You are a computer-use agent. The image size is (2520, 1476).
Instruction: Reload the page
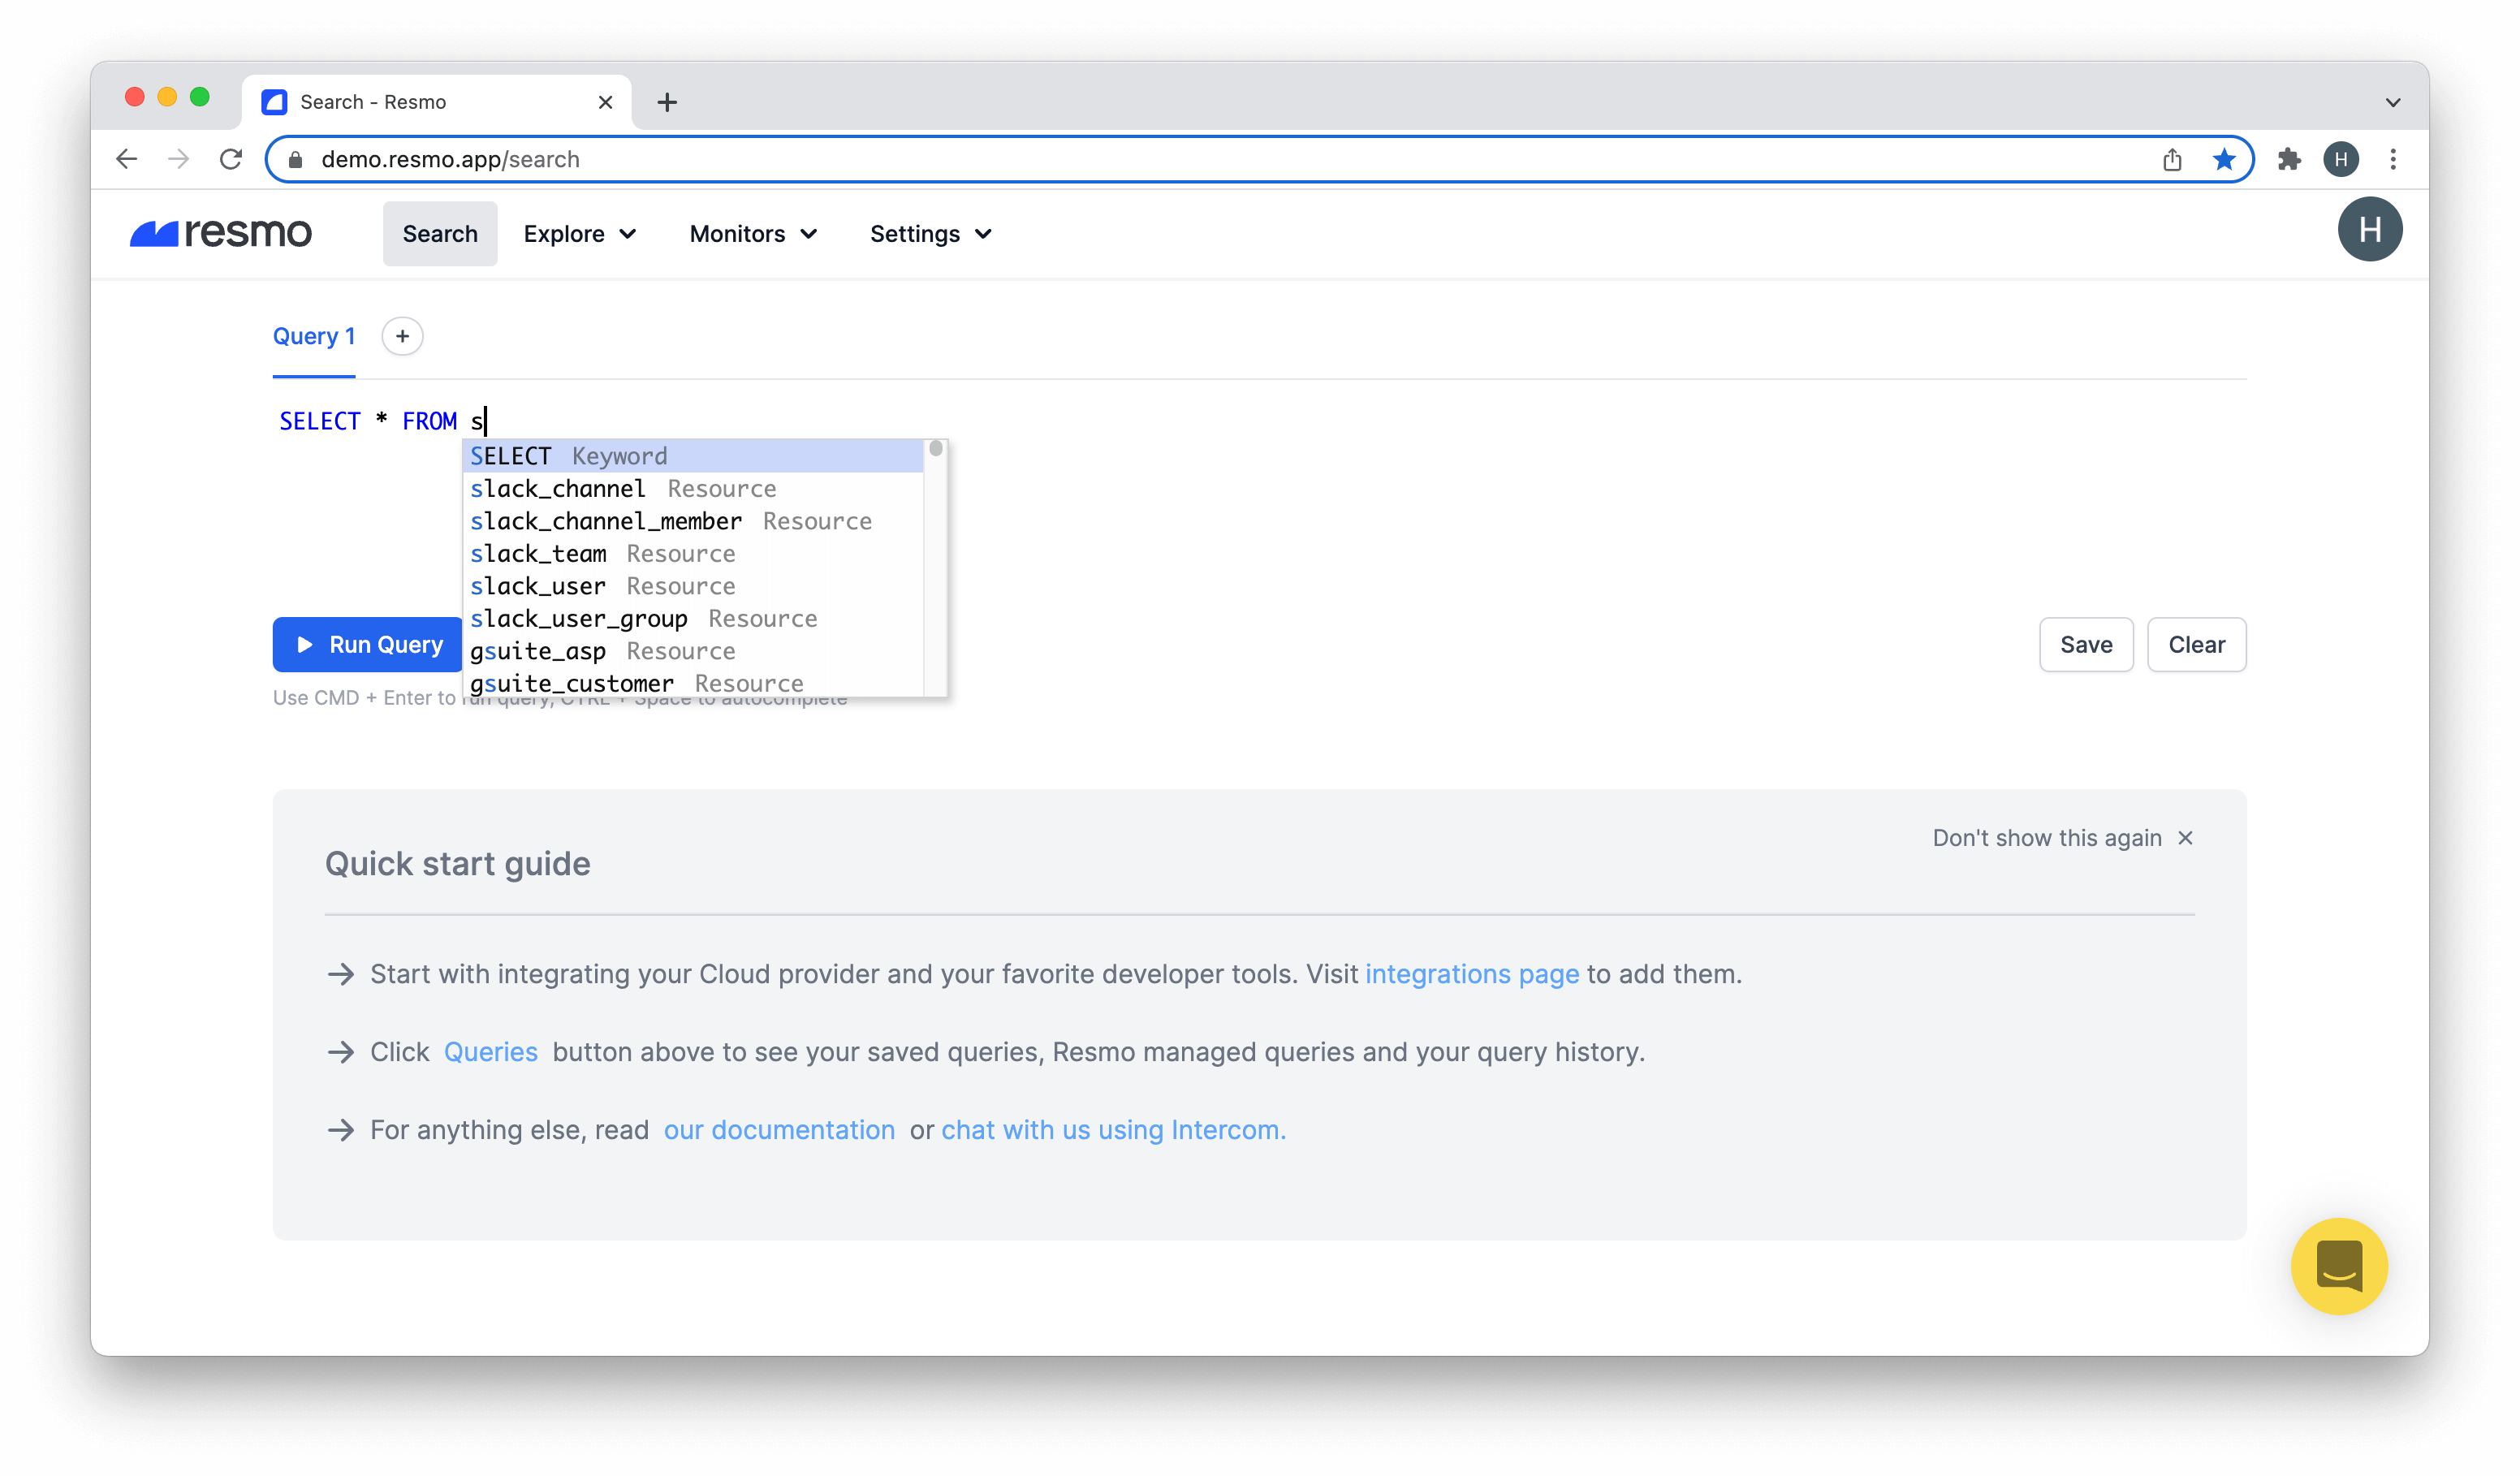(x=231, y=159)
